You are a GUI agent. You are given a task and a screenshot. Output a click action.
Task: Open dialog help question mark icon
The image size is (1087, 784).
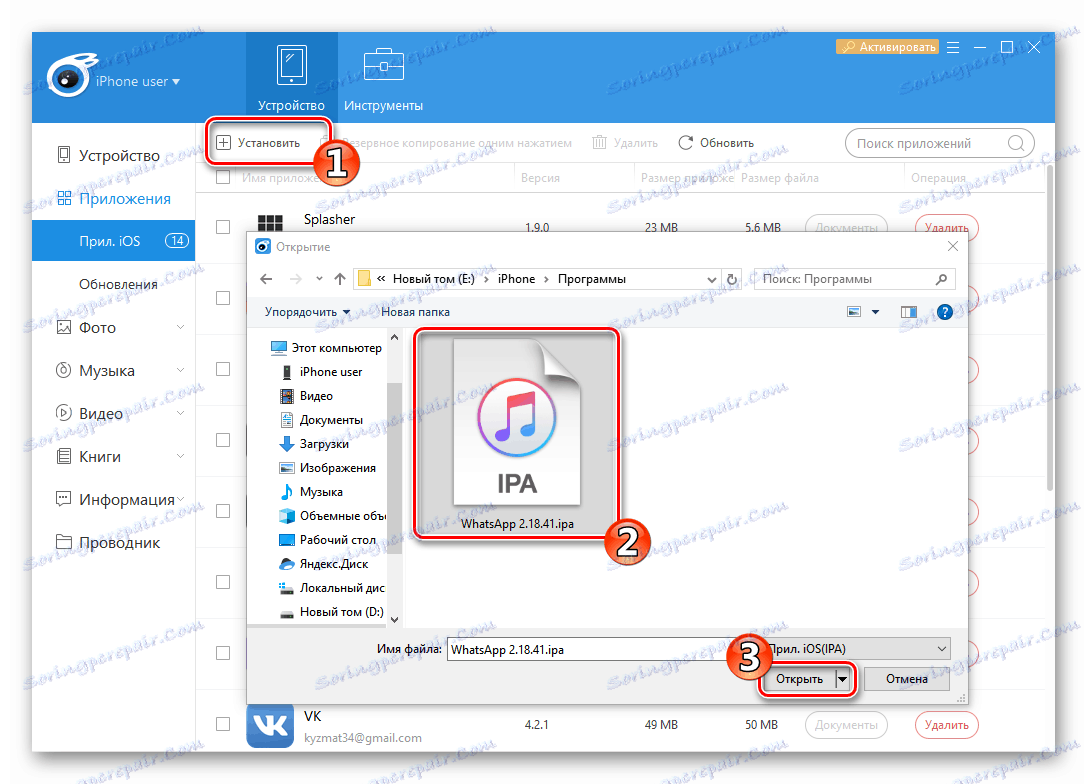[944, 312]
